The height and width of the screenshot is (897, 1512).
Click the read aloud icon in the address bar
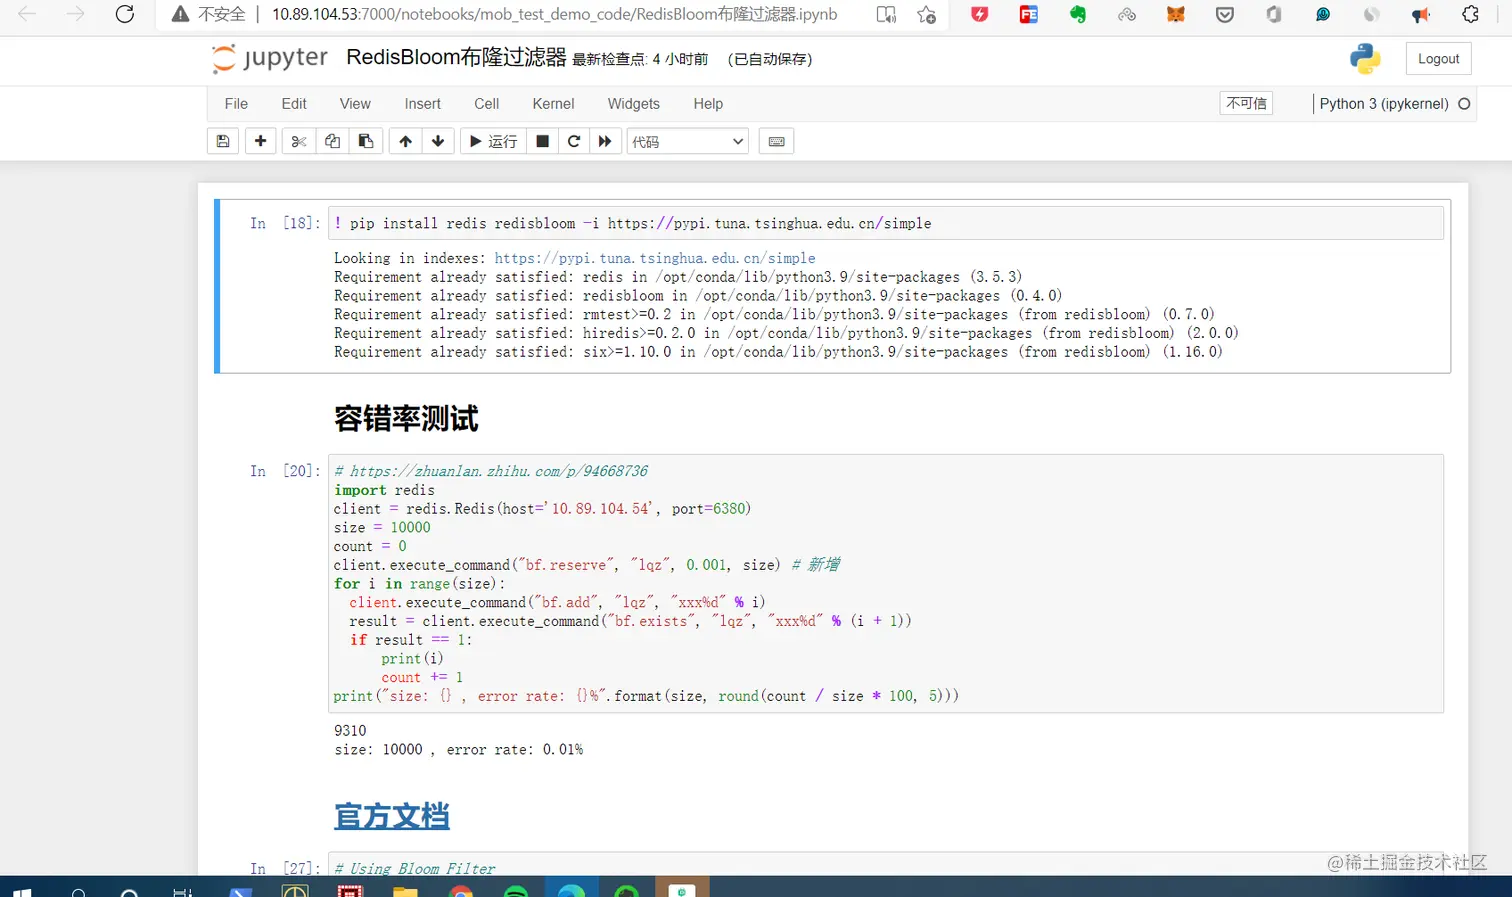point(886,14)
